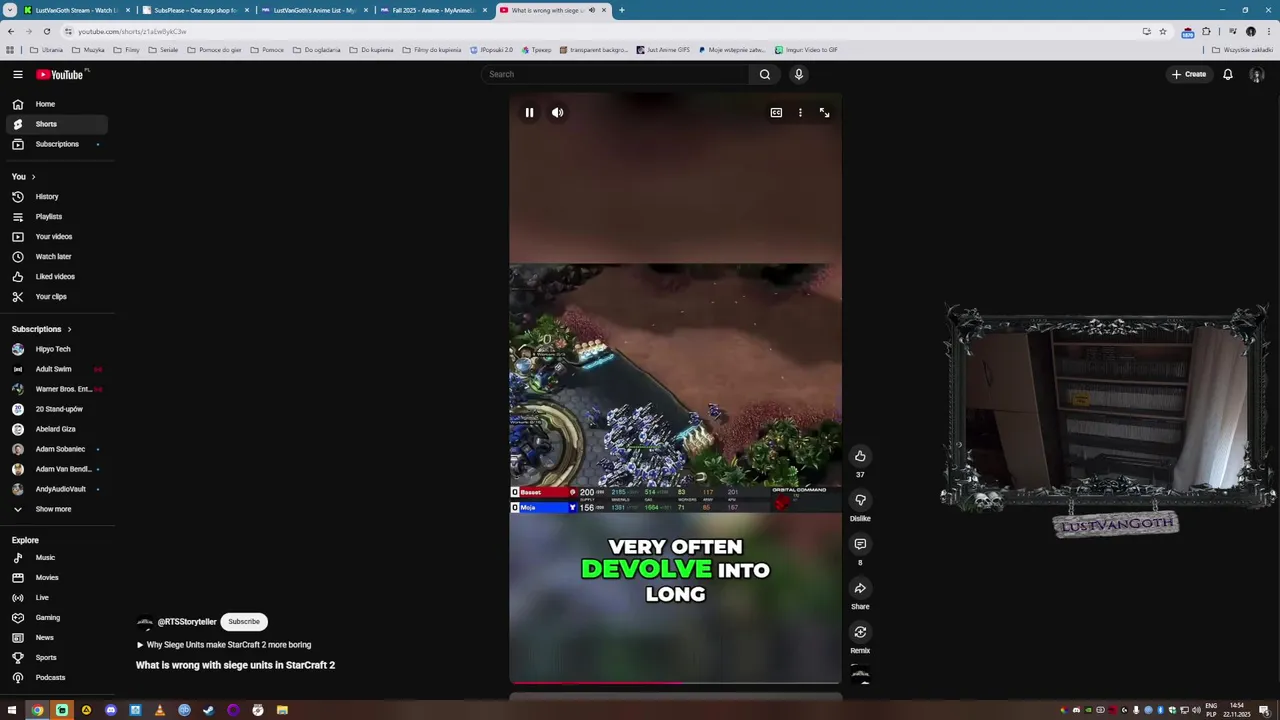This screenshot has height=720, width=1280.
Task: Open AndyAudioVault channel
Action: (55, 489)
